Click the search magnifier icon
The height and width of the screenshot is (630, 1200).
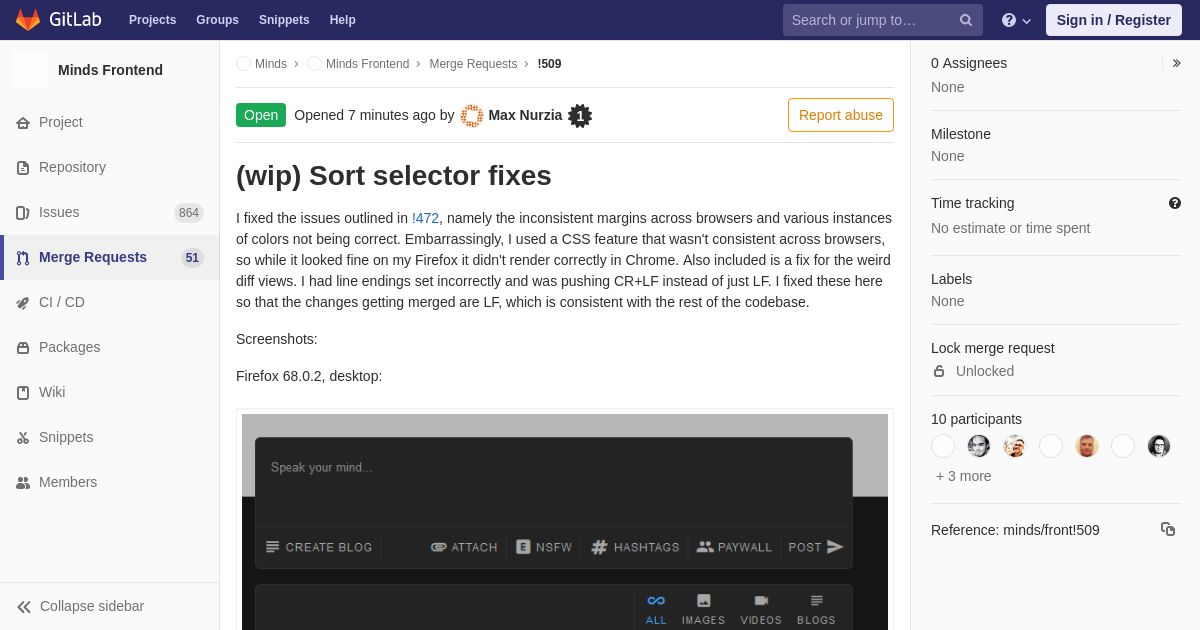[966, 20]
